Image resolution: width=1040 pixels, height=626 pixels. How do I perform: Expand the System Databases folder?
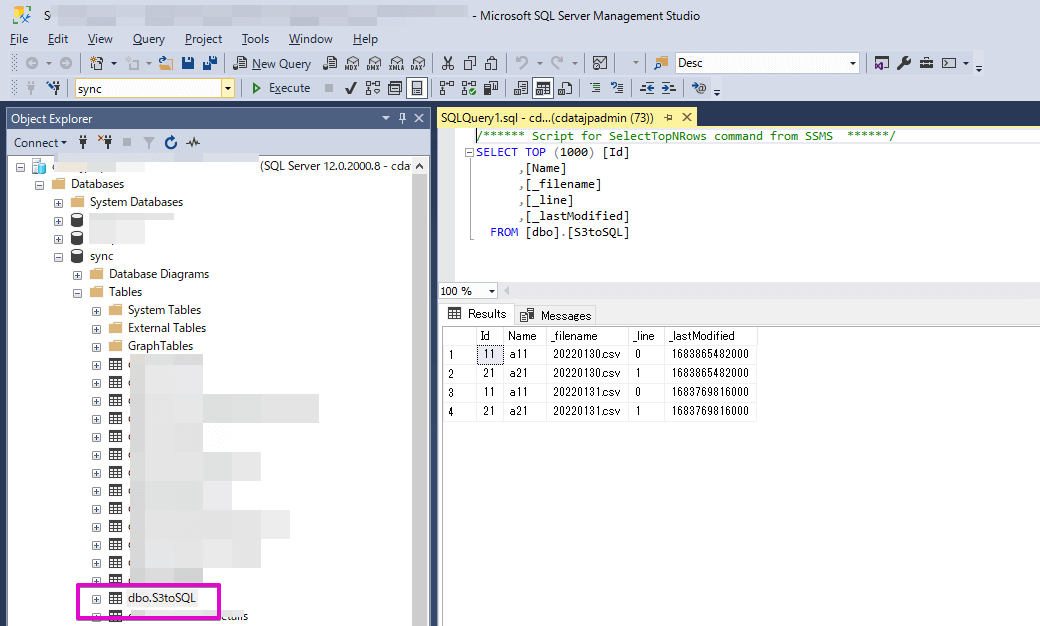point(58,203)
